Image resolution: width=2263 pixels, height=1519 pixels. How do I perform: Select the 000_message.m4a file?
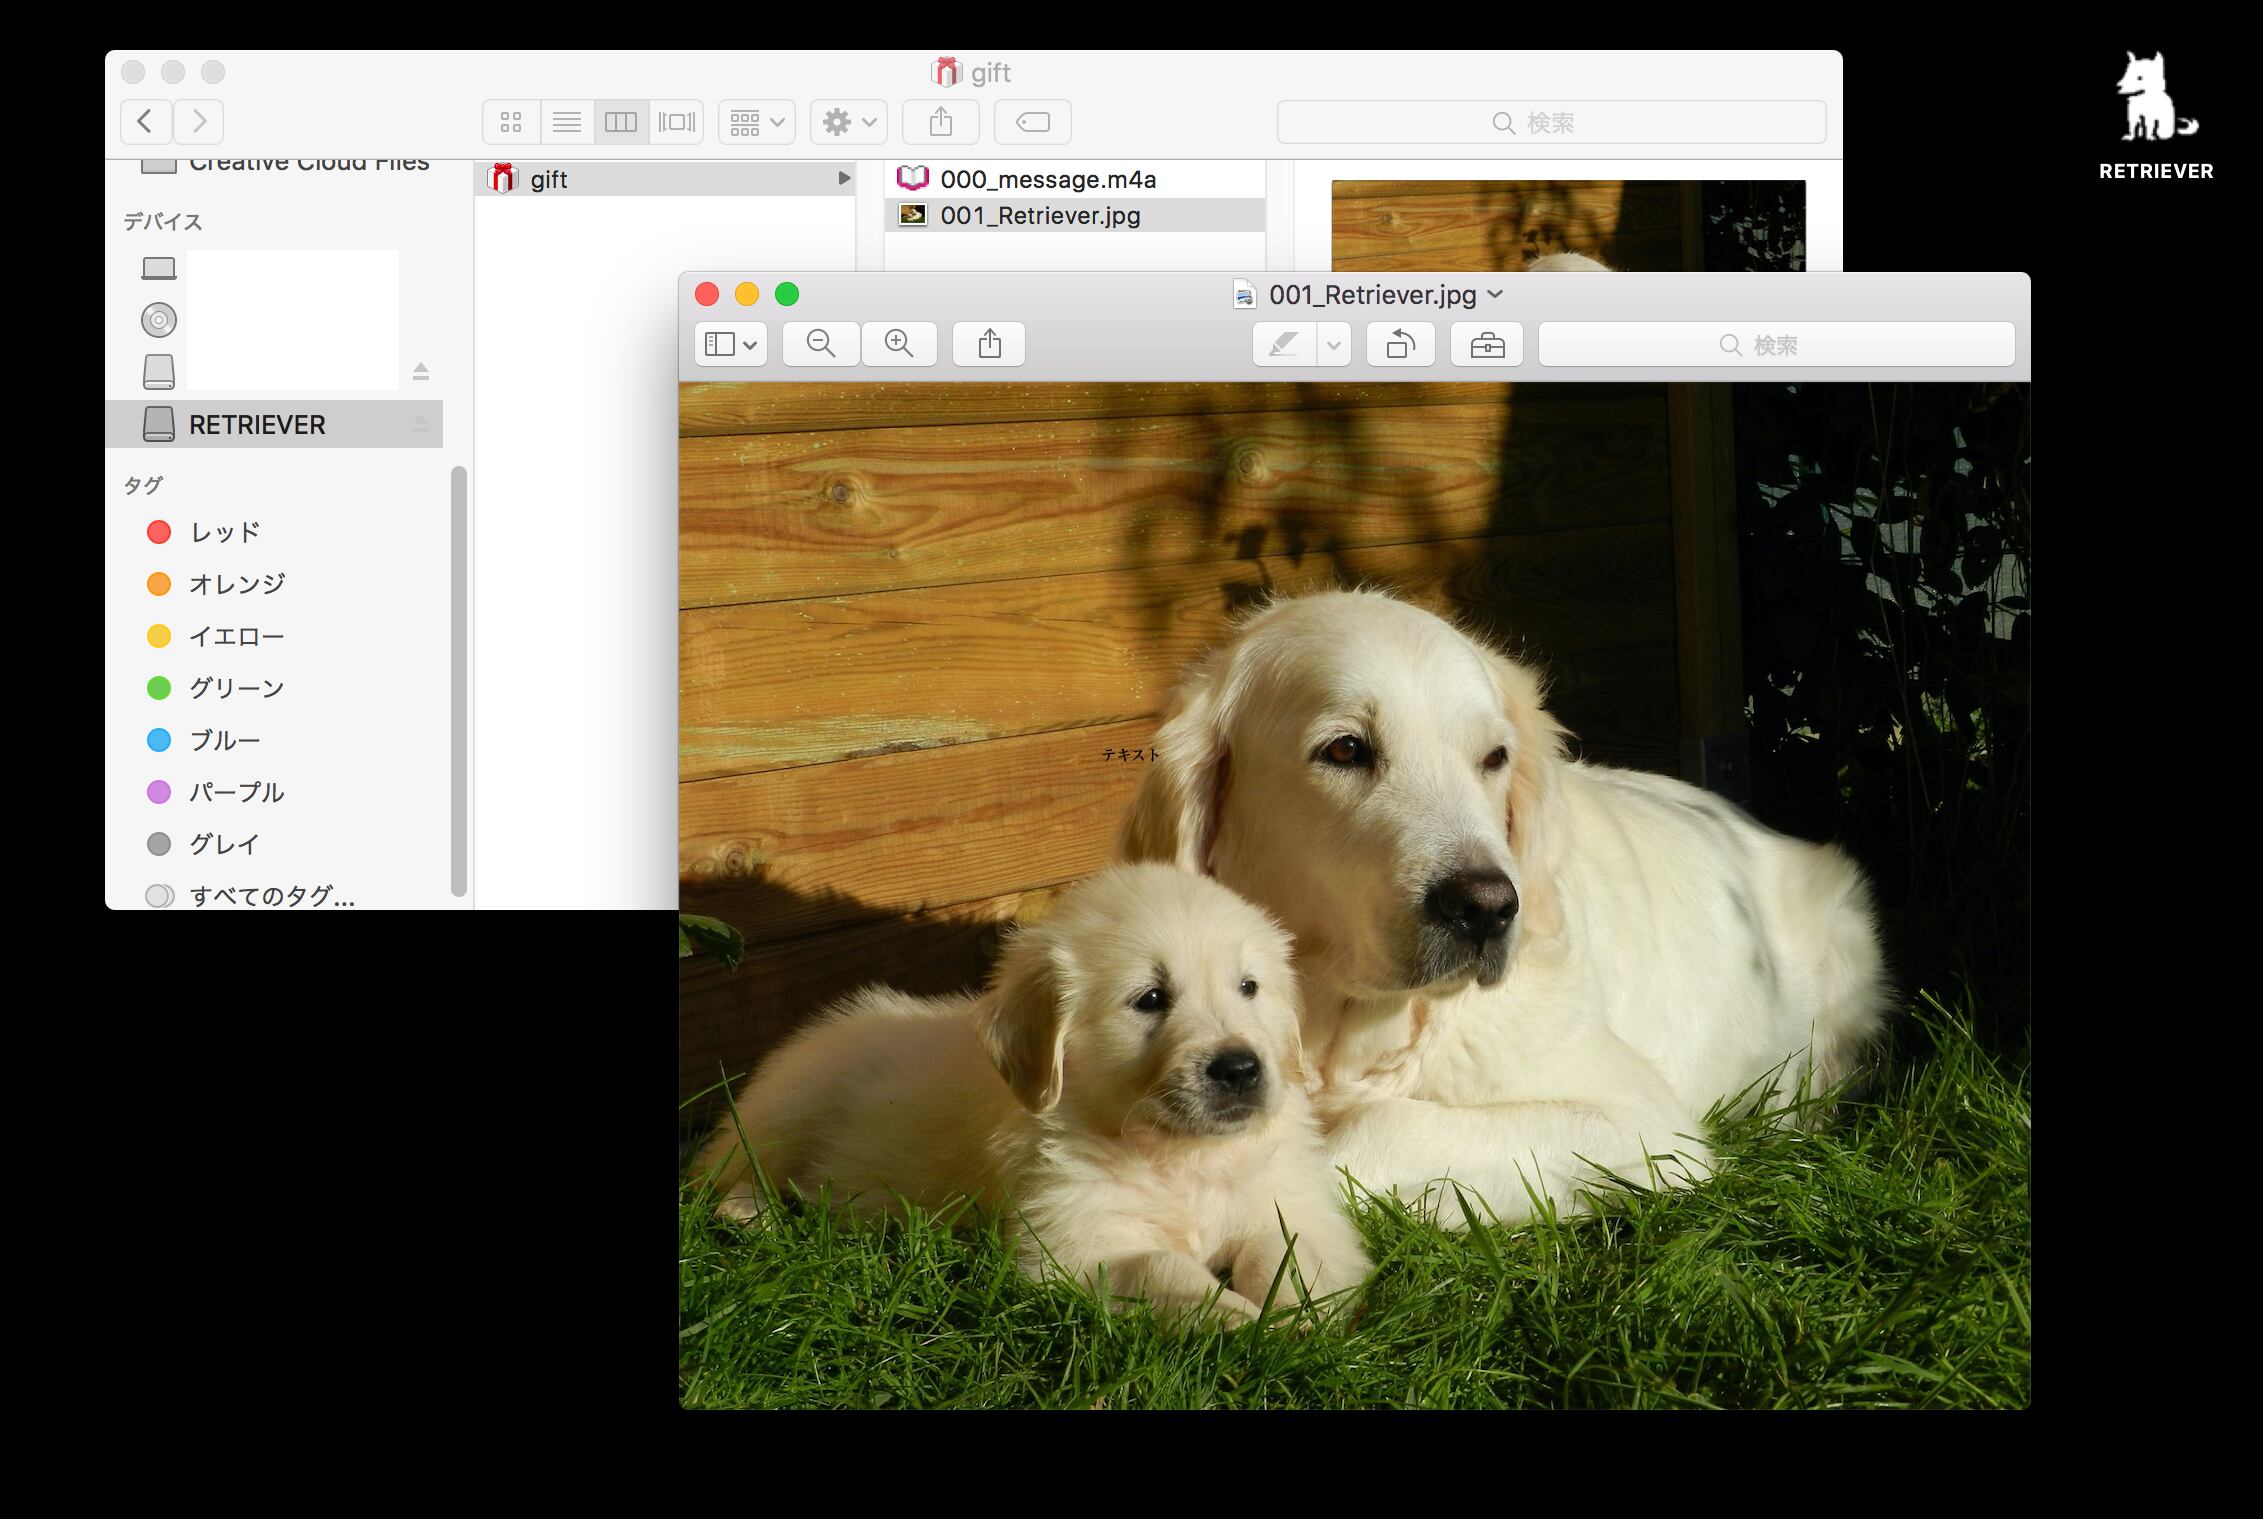(1075, 179)
